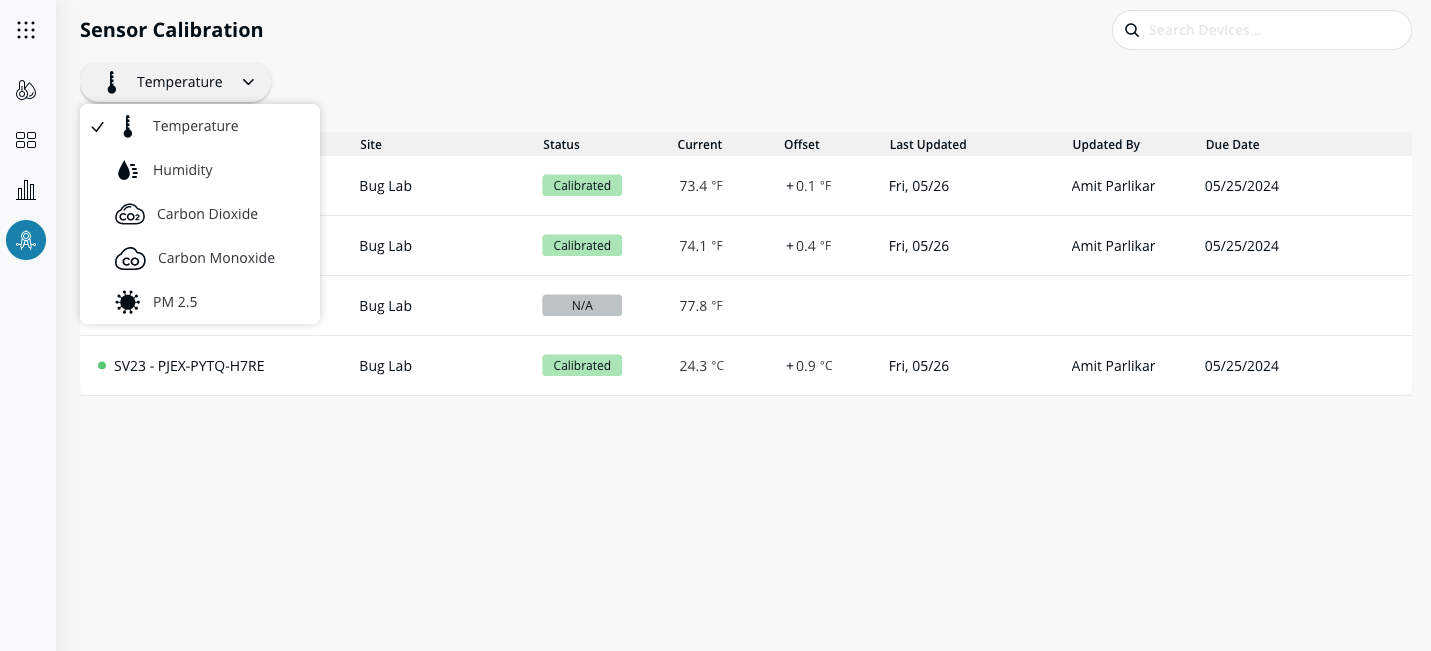This screenshot has height=651, width=1431.
Task: Sort by the Due Date column header
Action: (x=1232, y=145)
